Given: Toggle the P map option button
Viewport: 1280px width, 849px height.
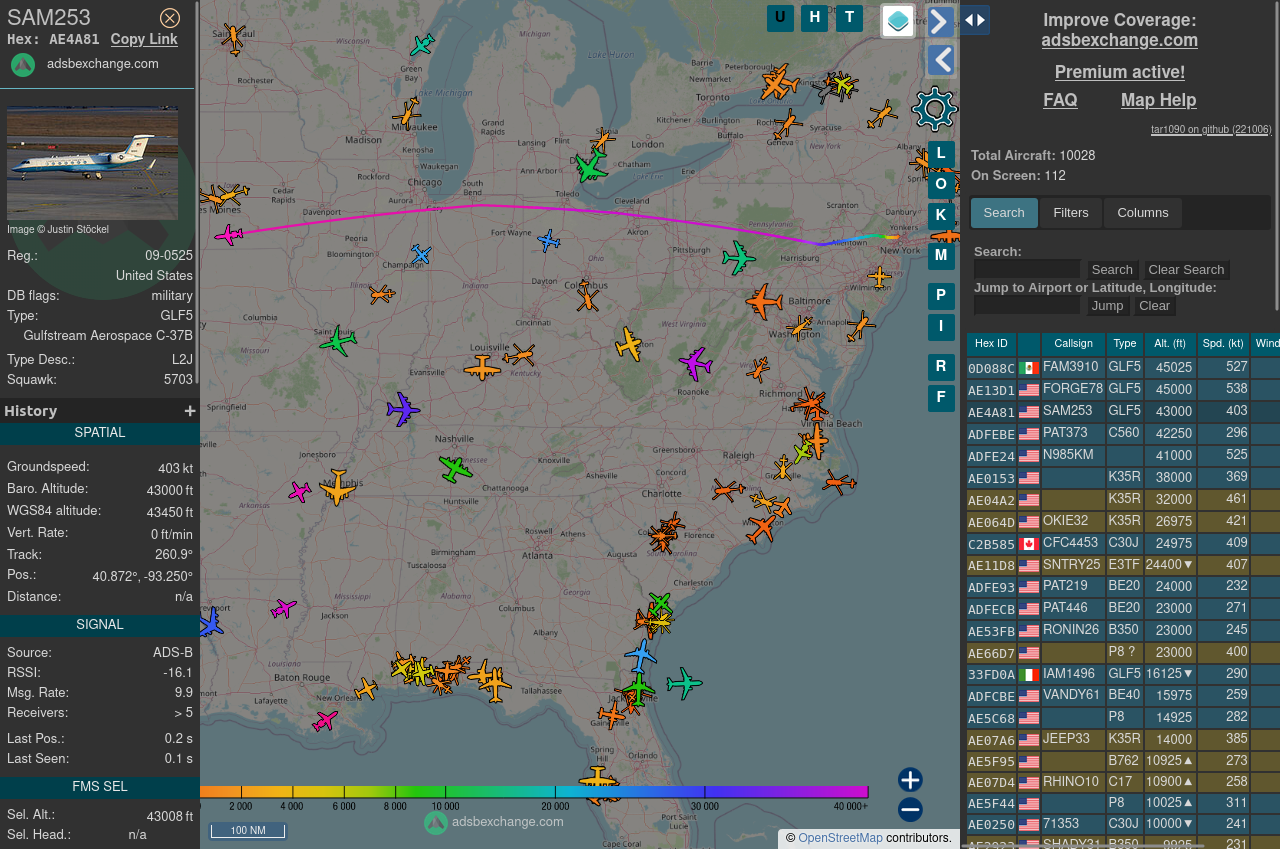Looking at the screenshot, I should [x=941, y=297].
